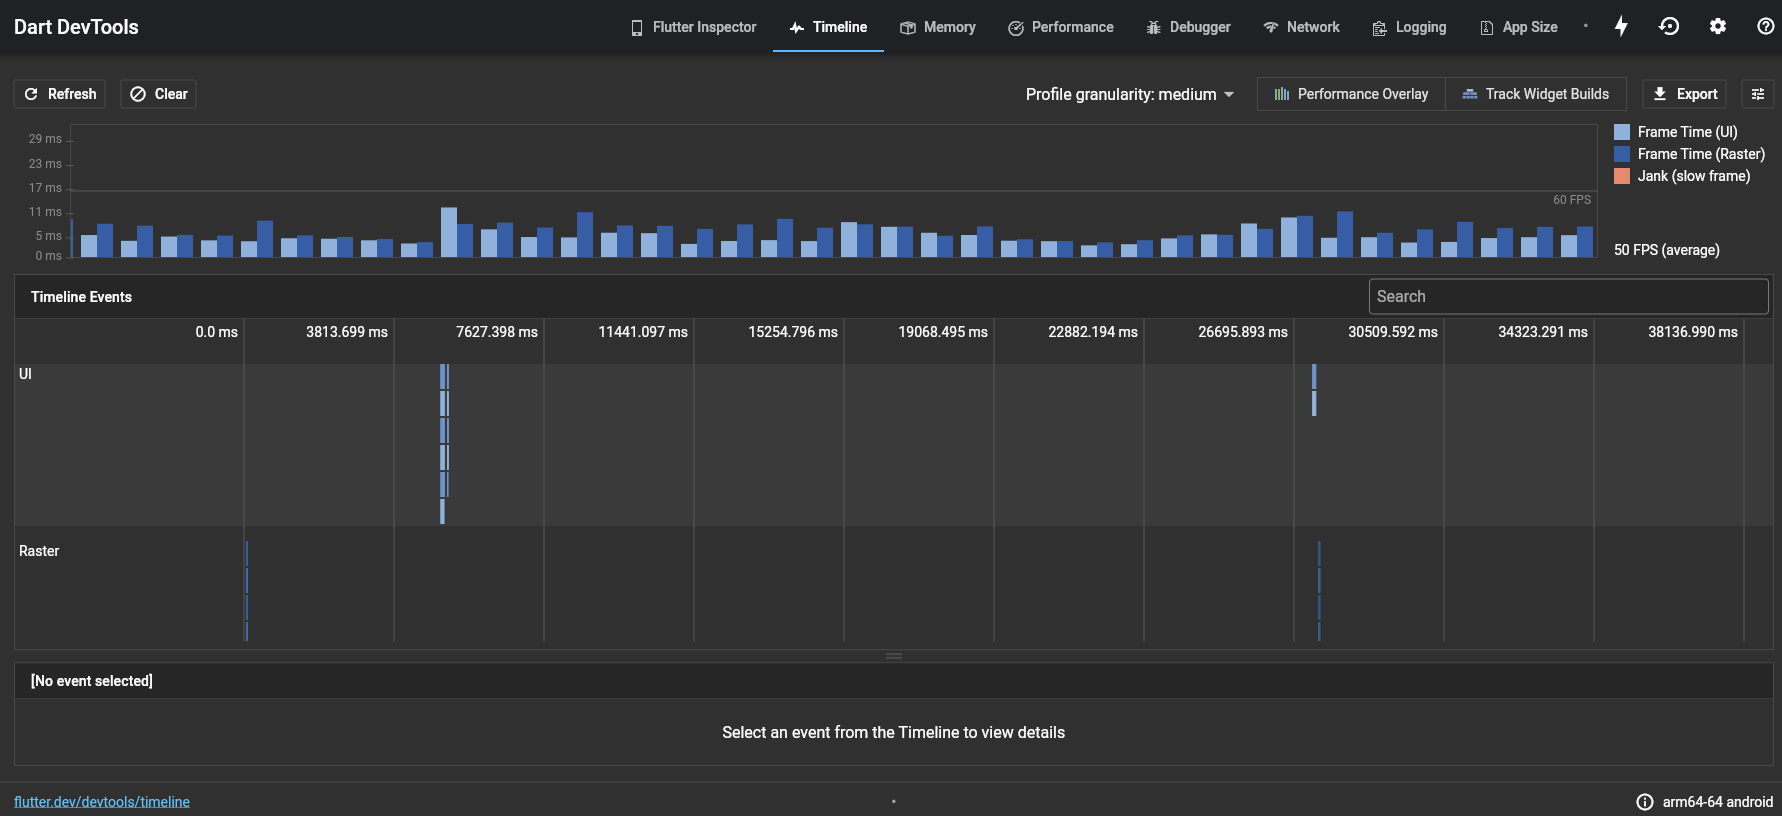Export the timeline data
This screenshot has width=1782, height=816.
[x=1685, y=94]
